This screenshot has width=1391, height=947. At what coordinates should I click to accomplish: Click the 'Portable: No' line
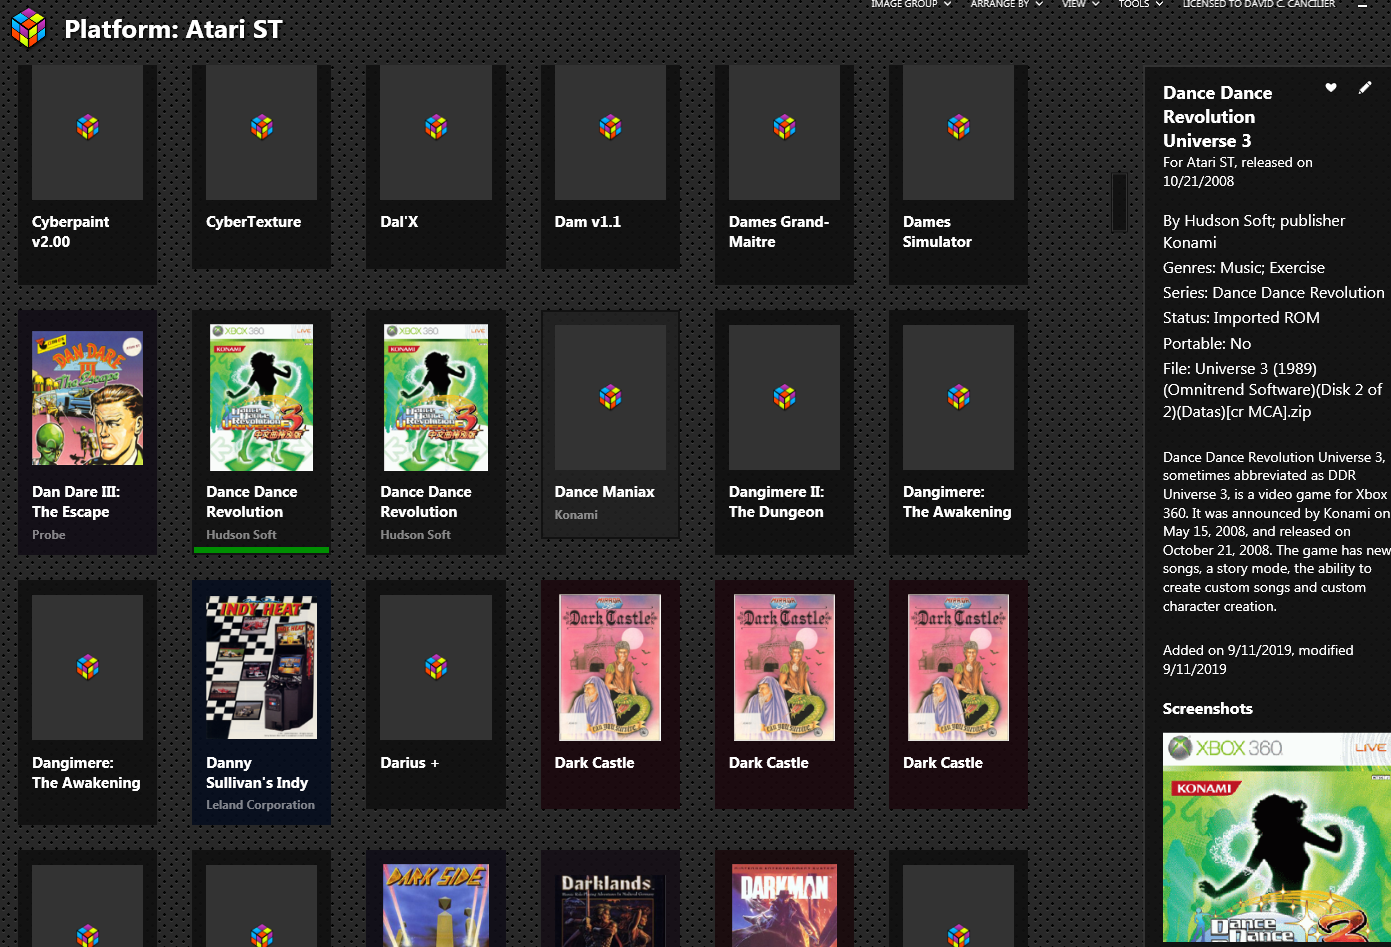1207,343
